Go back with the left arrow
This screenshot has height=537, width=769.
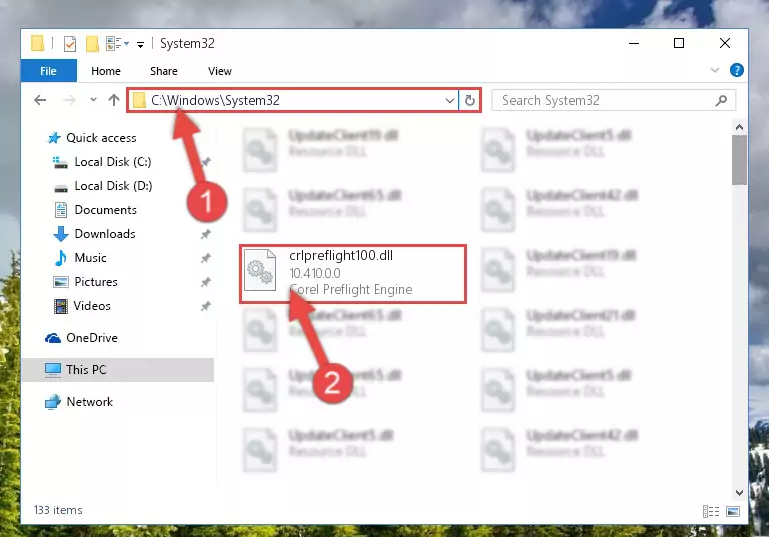pos(40,100)
